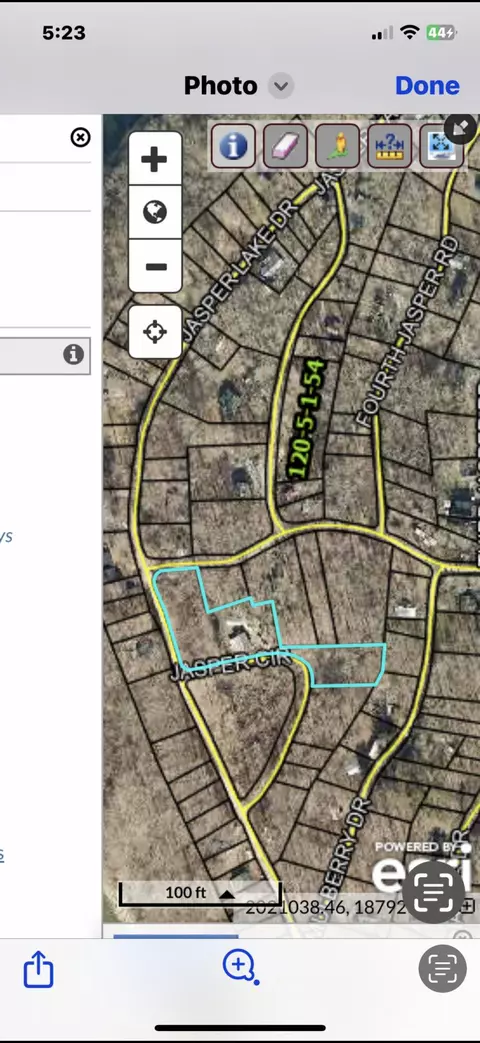Open the street view figure tool
Viewport: 480px width, 1043px height.
[x=338, y=145]
